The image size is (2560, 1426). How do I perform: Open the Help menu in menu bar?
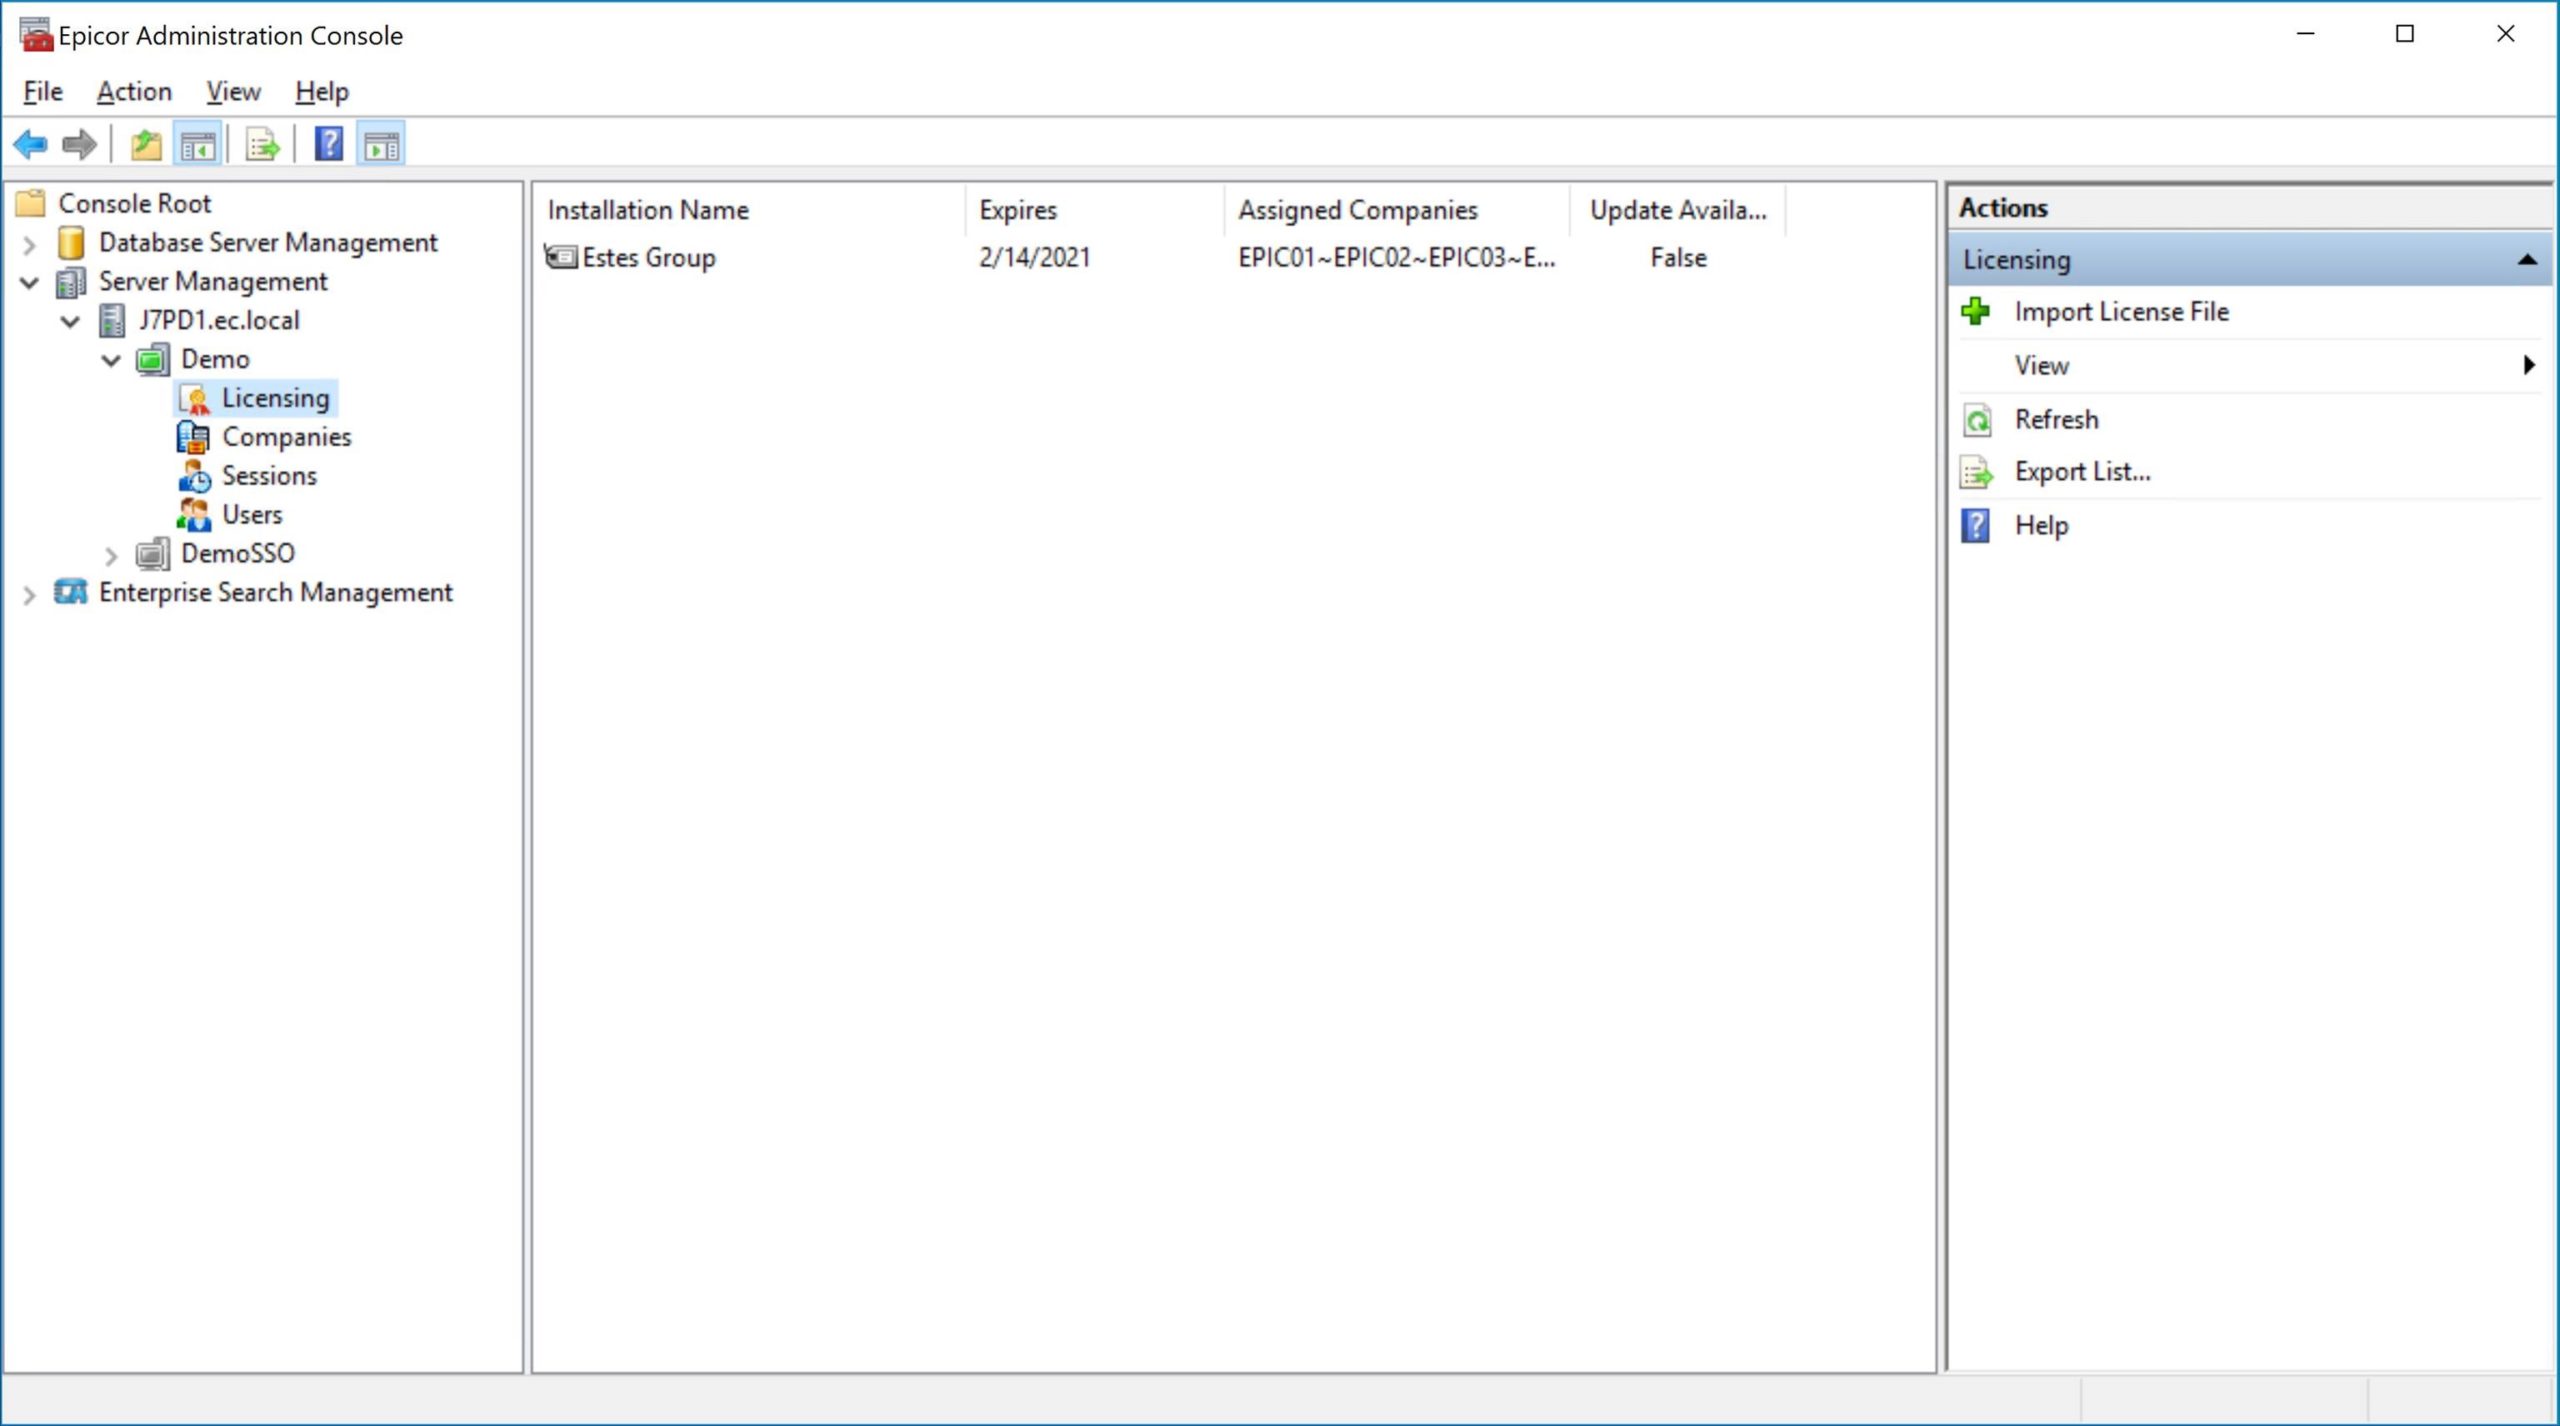(322, 92)
